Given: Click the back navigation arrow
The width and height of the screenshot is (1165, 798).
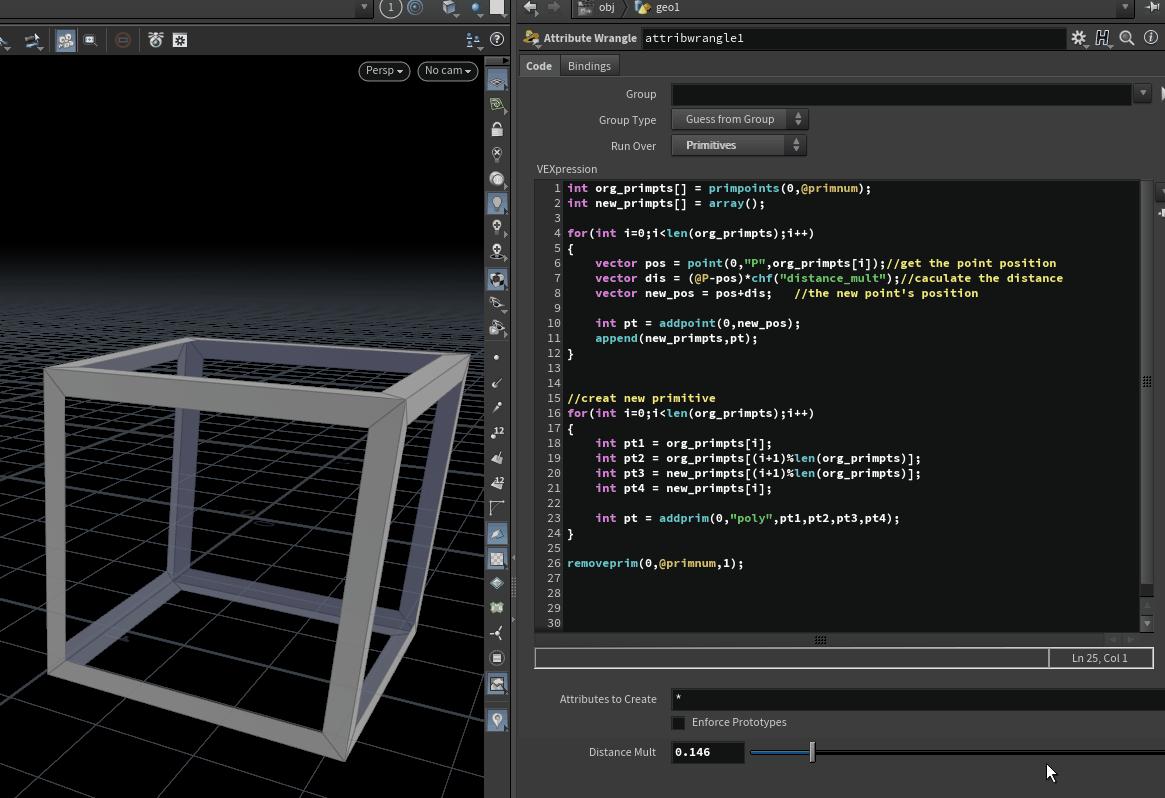Looking at the screenshot, I should pos(531,7).
